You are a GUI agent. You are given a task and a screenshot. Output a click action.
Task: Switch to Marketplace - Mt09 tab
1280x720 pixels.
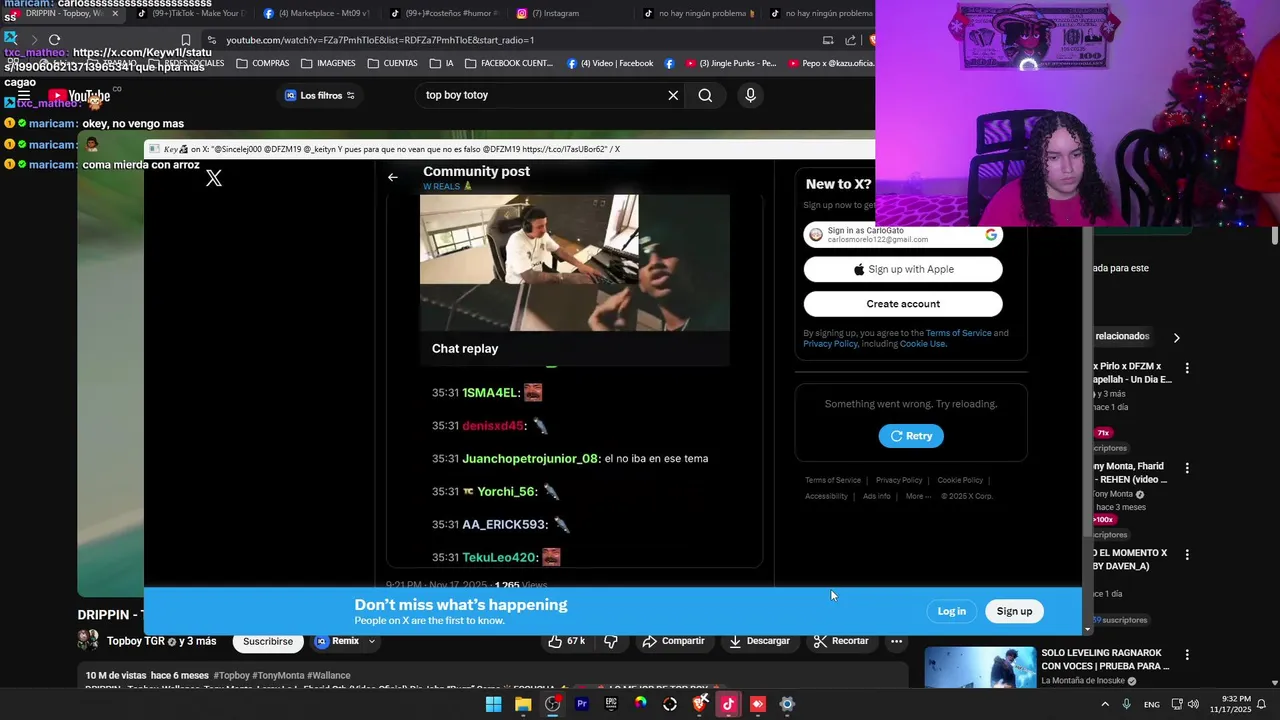click(x=316, y=13)
